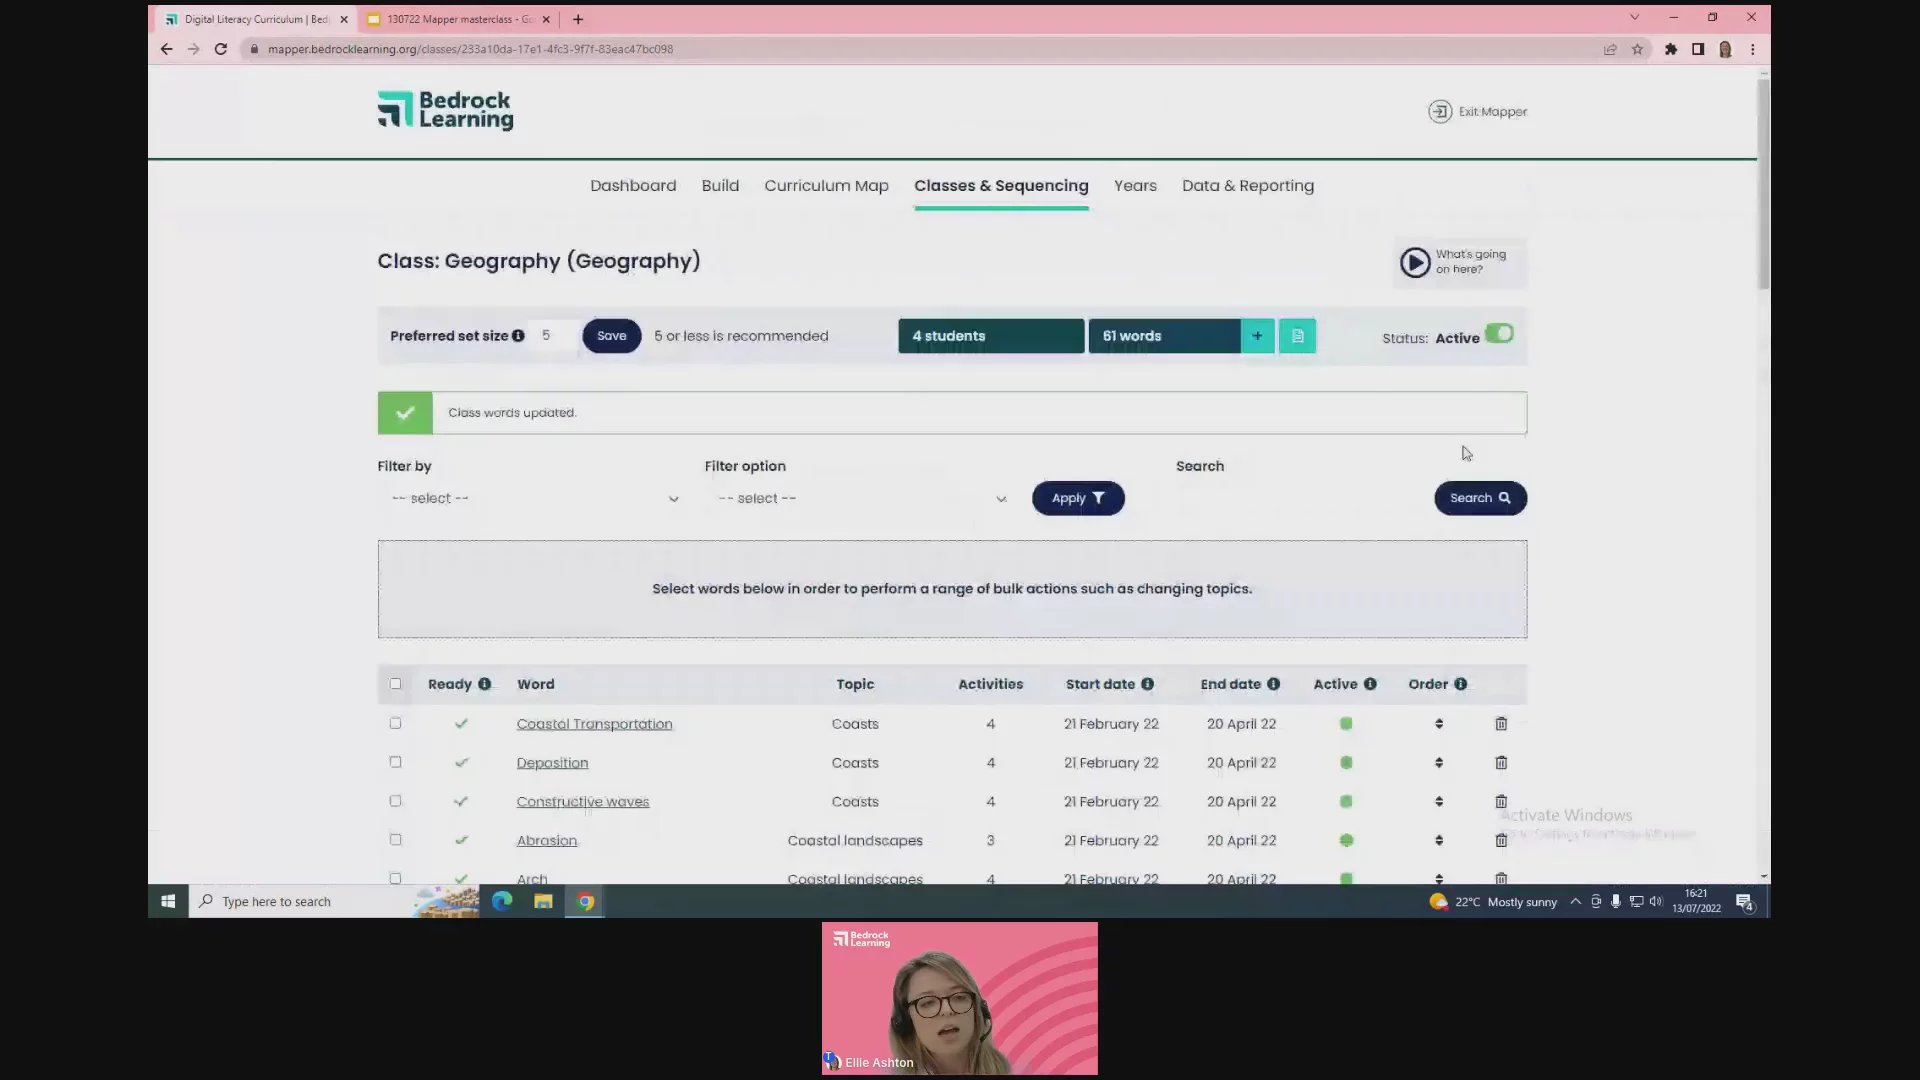Viewport: 1920px width, 1080px height.
Task: Open the Deposition word link
Action: pyautogui.click(x=552, y=763)
